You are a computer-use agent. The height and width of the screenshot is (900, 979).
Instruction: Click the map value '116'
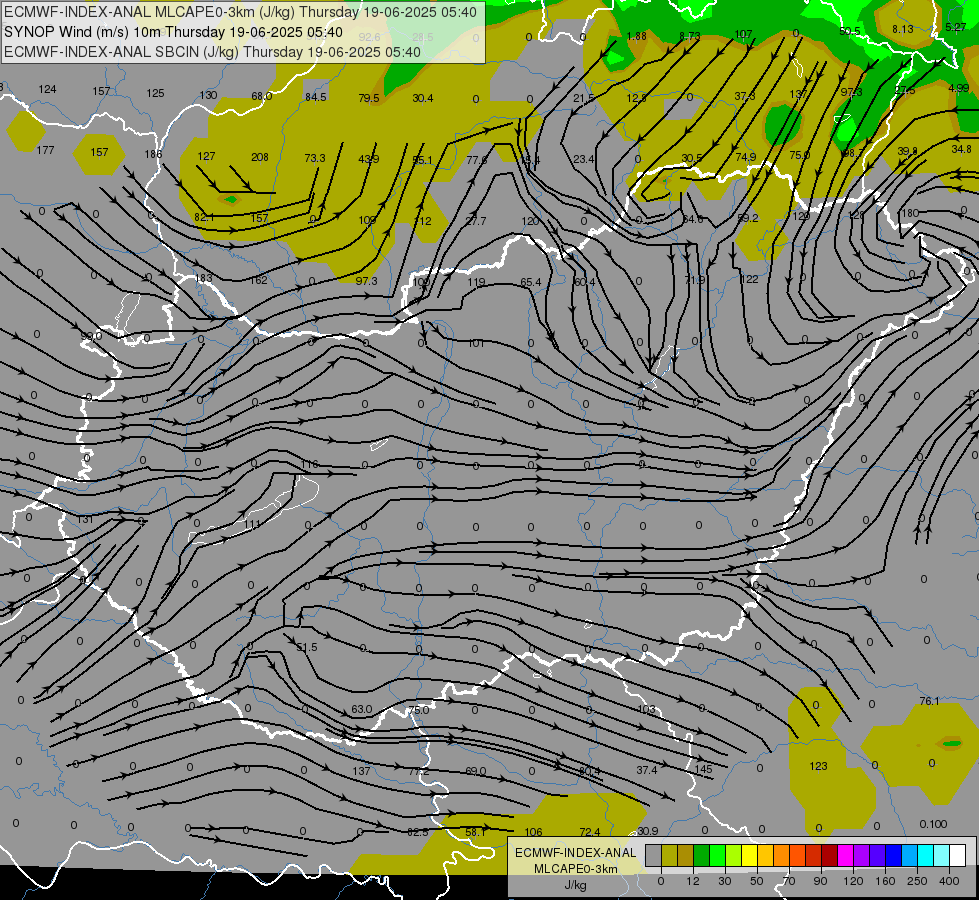coord(309,464)
